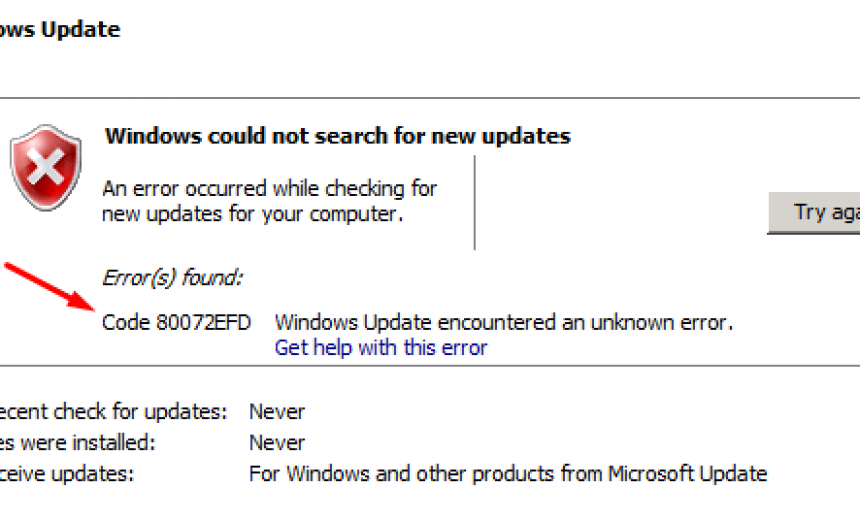Select the receive updates label
Image resolution: width=860 pixels, height=520 pixels.
pyautogui.click(x=66, y=474)
